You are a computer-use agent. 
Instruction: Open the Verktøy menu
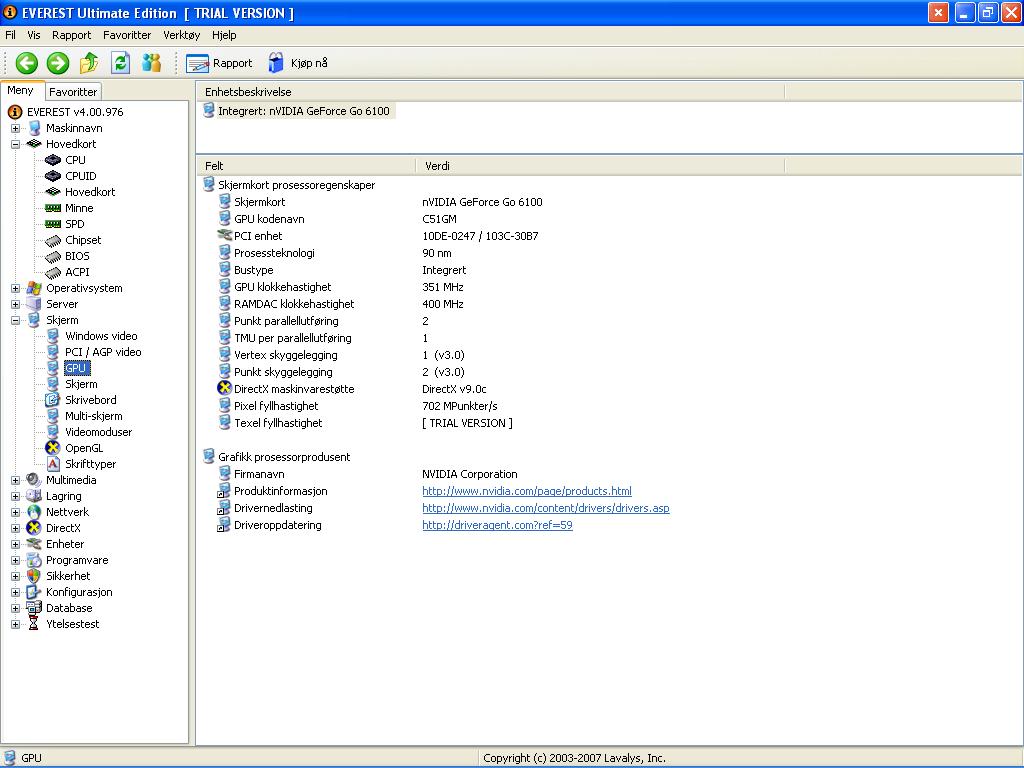[182, 35]
